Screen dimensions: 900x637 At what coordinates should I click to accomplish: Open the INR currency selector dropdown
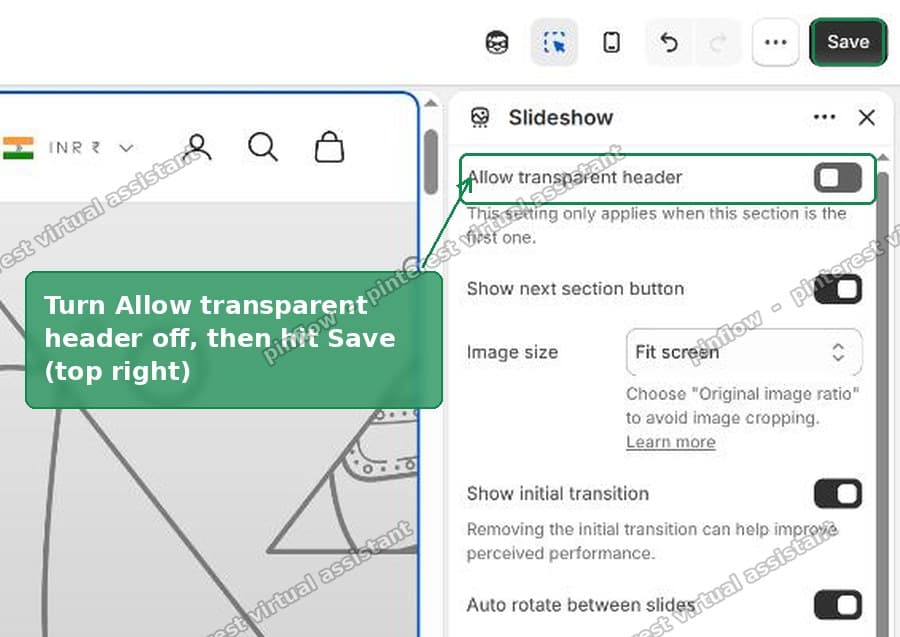click(91, 148)
